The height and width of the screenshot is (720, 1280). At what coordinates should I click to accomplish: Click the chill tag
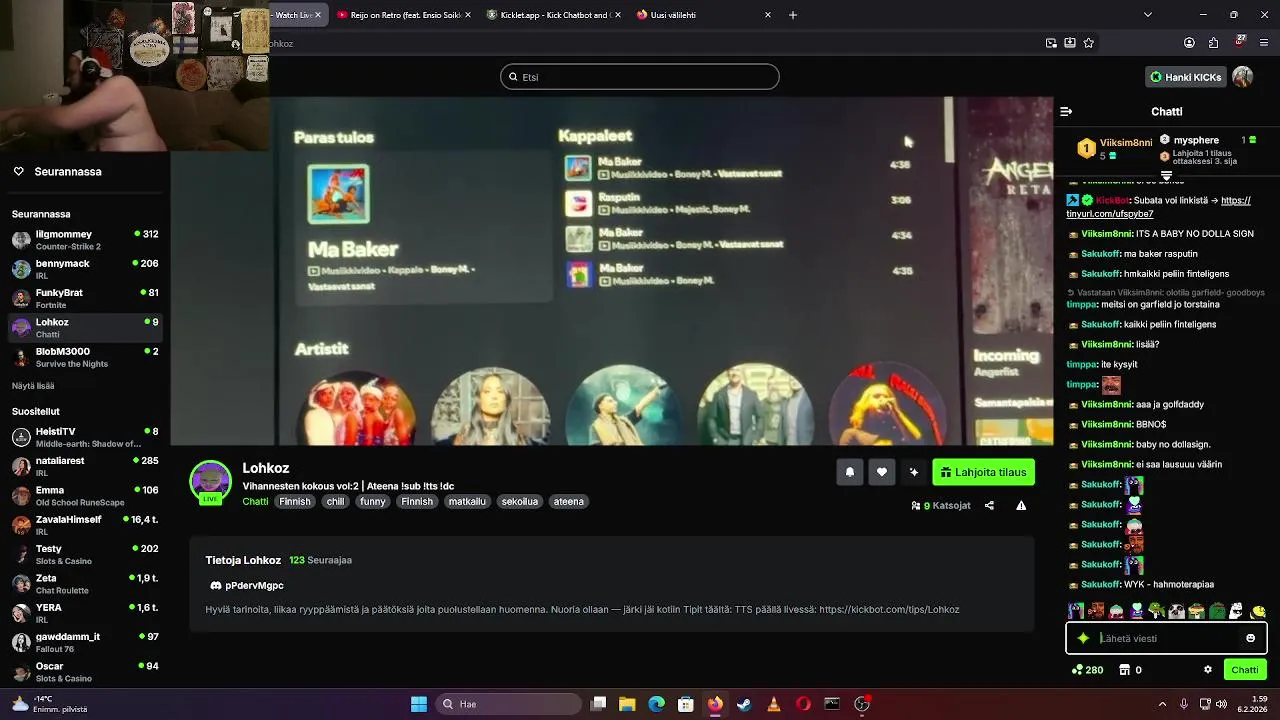pos(335,502)
